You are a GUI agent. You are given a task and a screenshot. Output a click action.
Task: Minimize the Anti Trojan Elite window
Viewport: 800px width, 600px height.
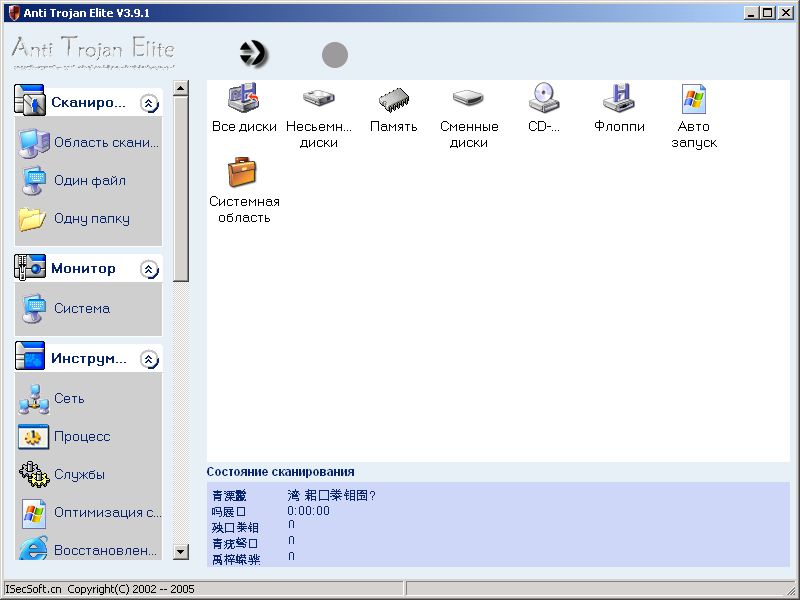751,13
